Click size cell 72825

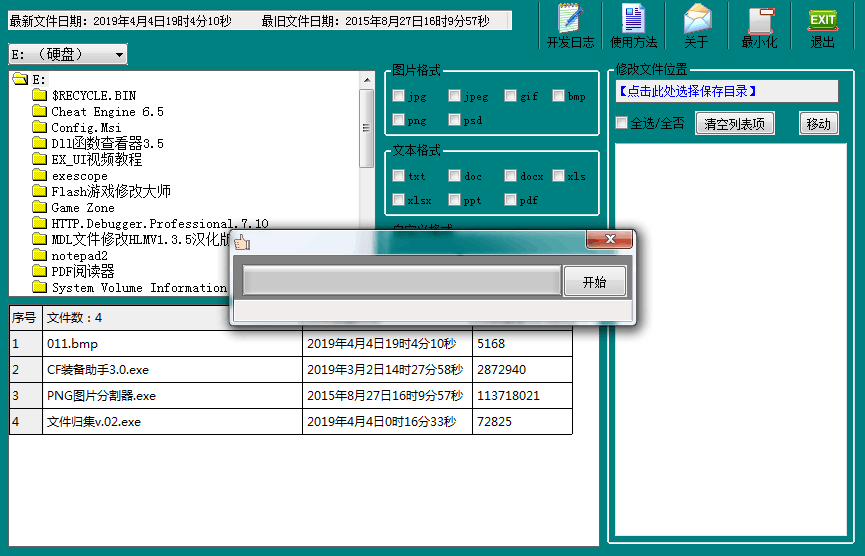(522, 421)
